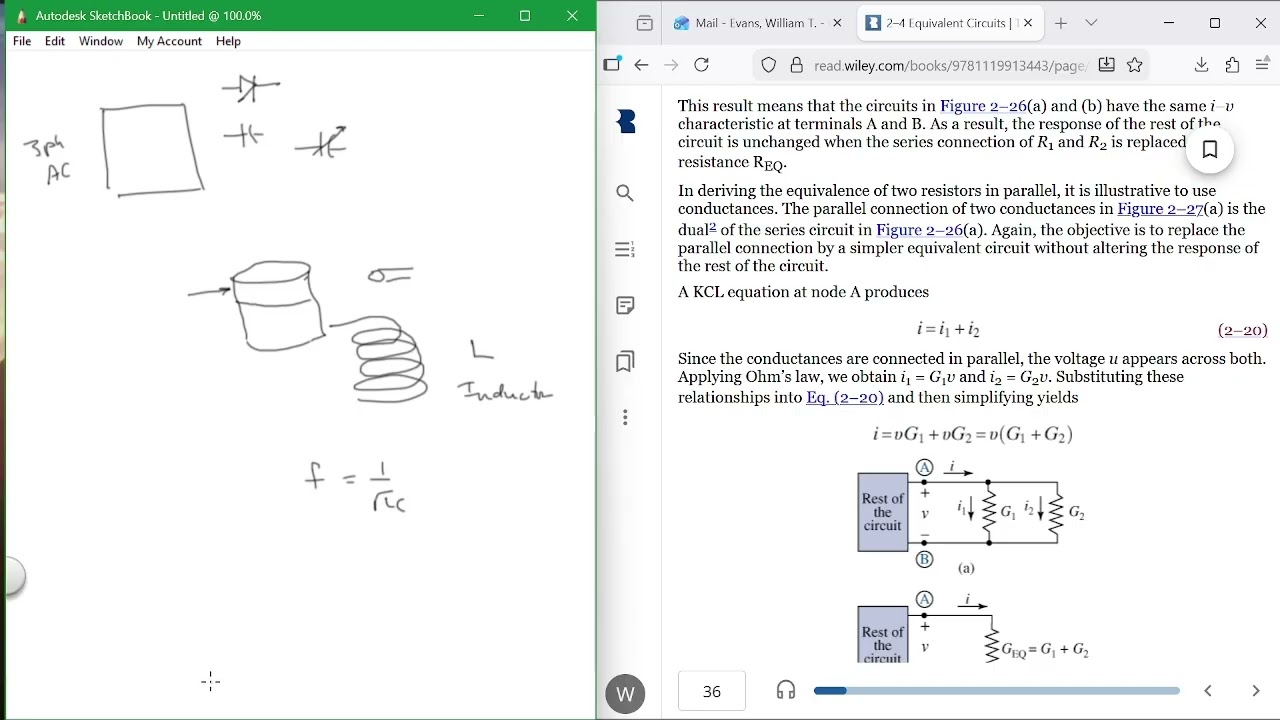The image size is (1280, 720).
Task: Expand the list all tabs dropdown
Action: click(1091, 23)
